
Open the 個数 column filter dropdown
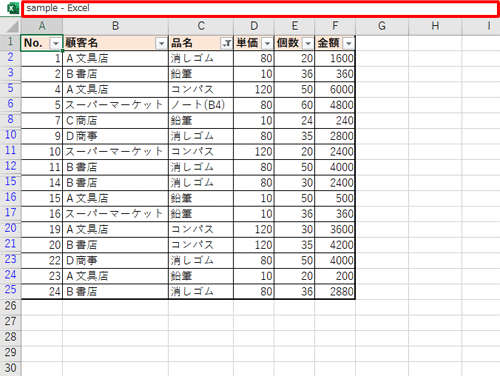[308, 43]
